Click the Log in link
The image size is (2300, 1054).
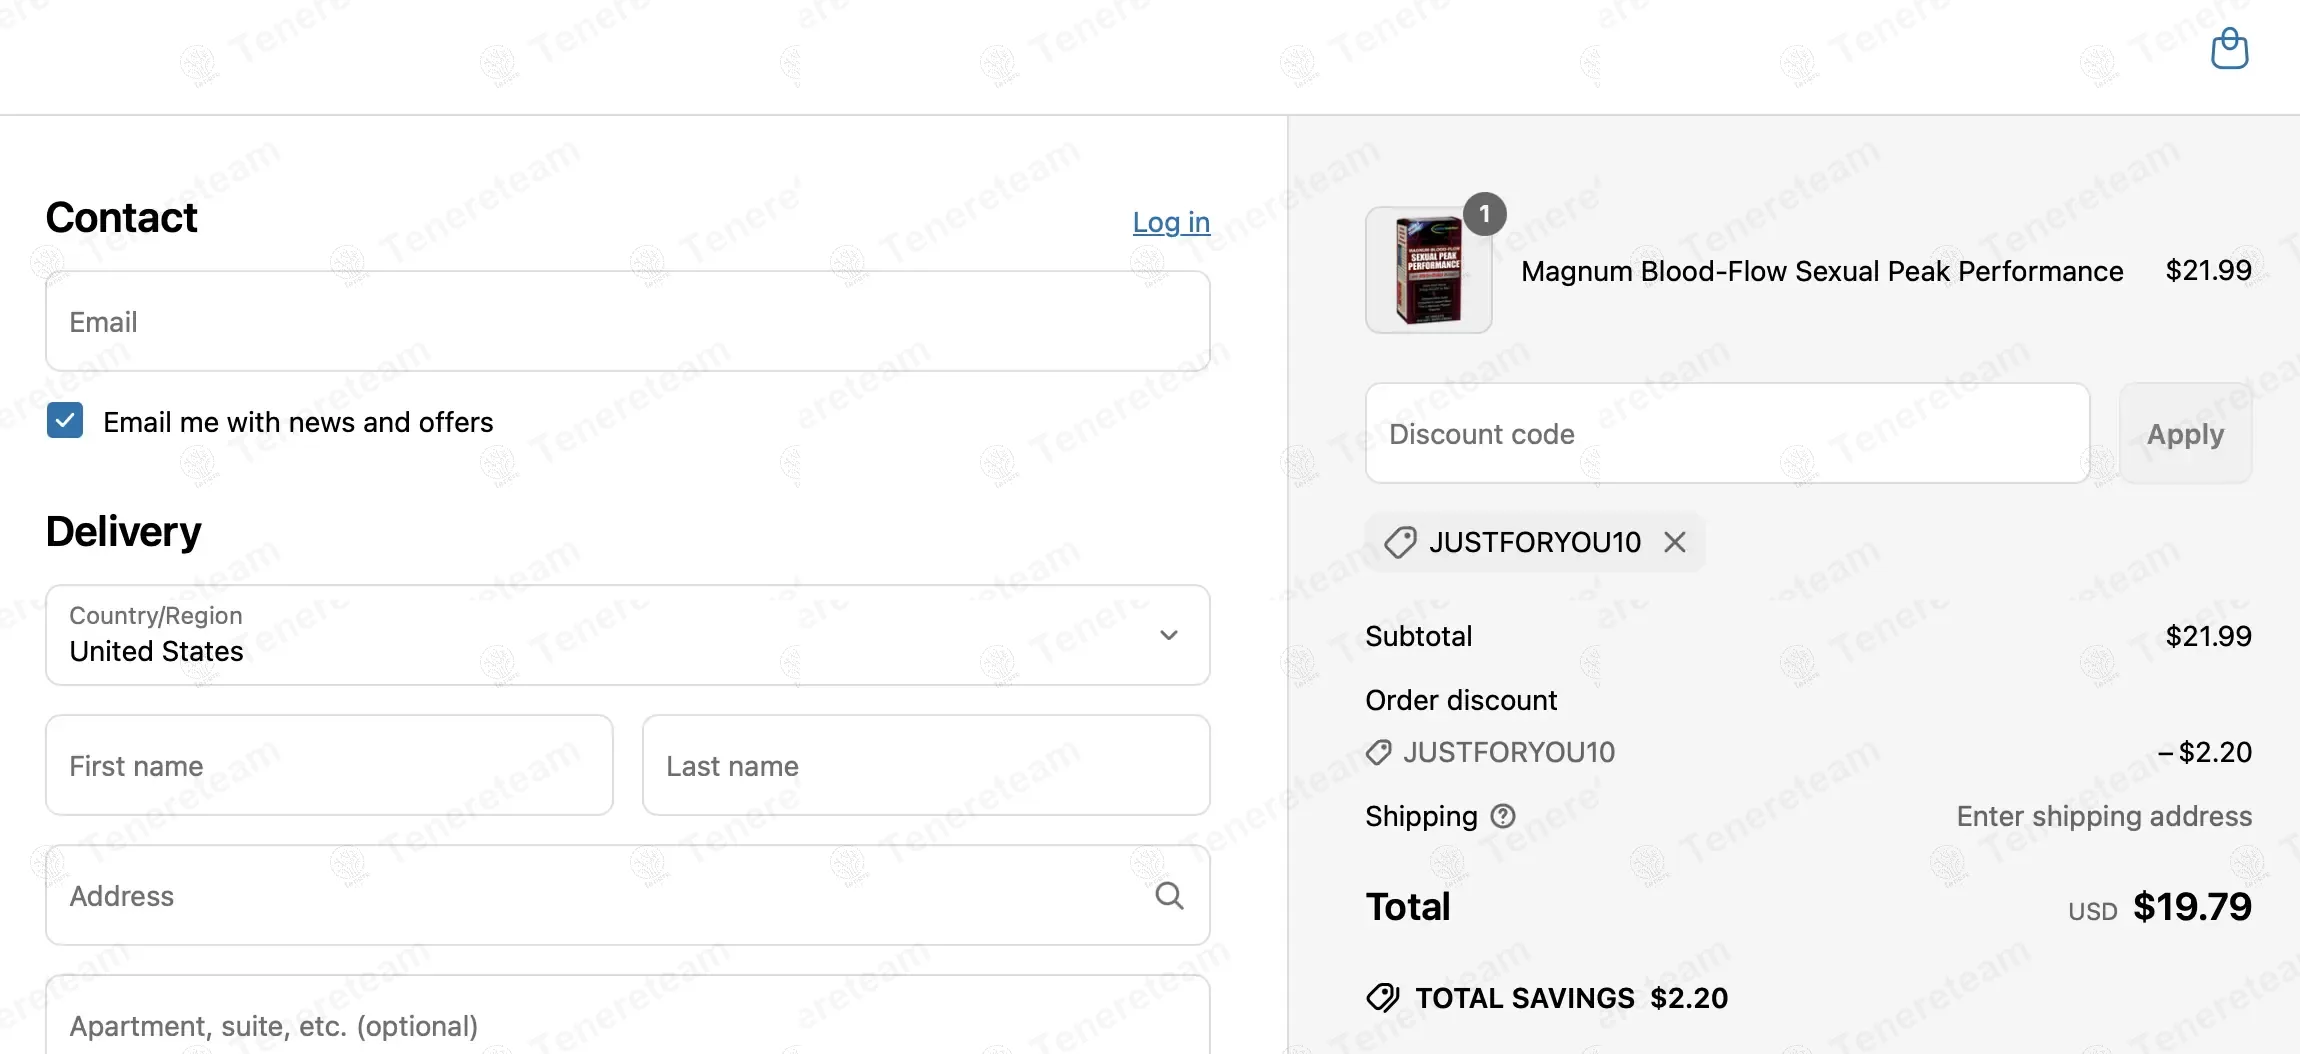(1171, 222)
